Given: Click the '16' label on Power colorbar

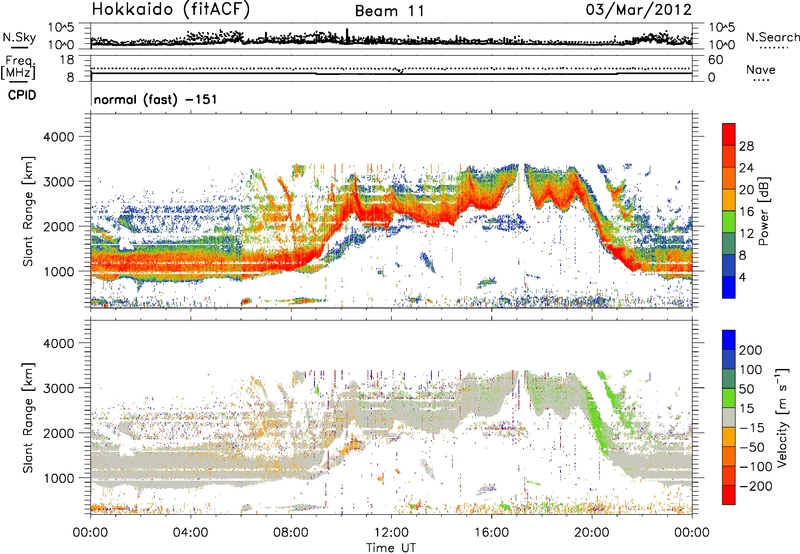Looking at the screenshot, I should 746,212.
